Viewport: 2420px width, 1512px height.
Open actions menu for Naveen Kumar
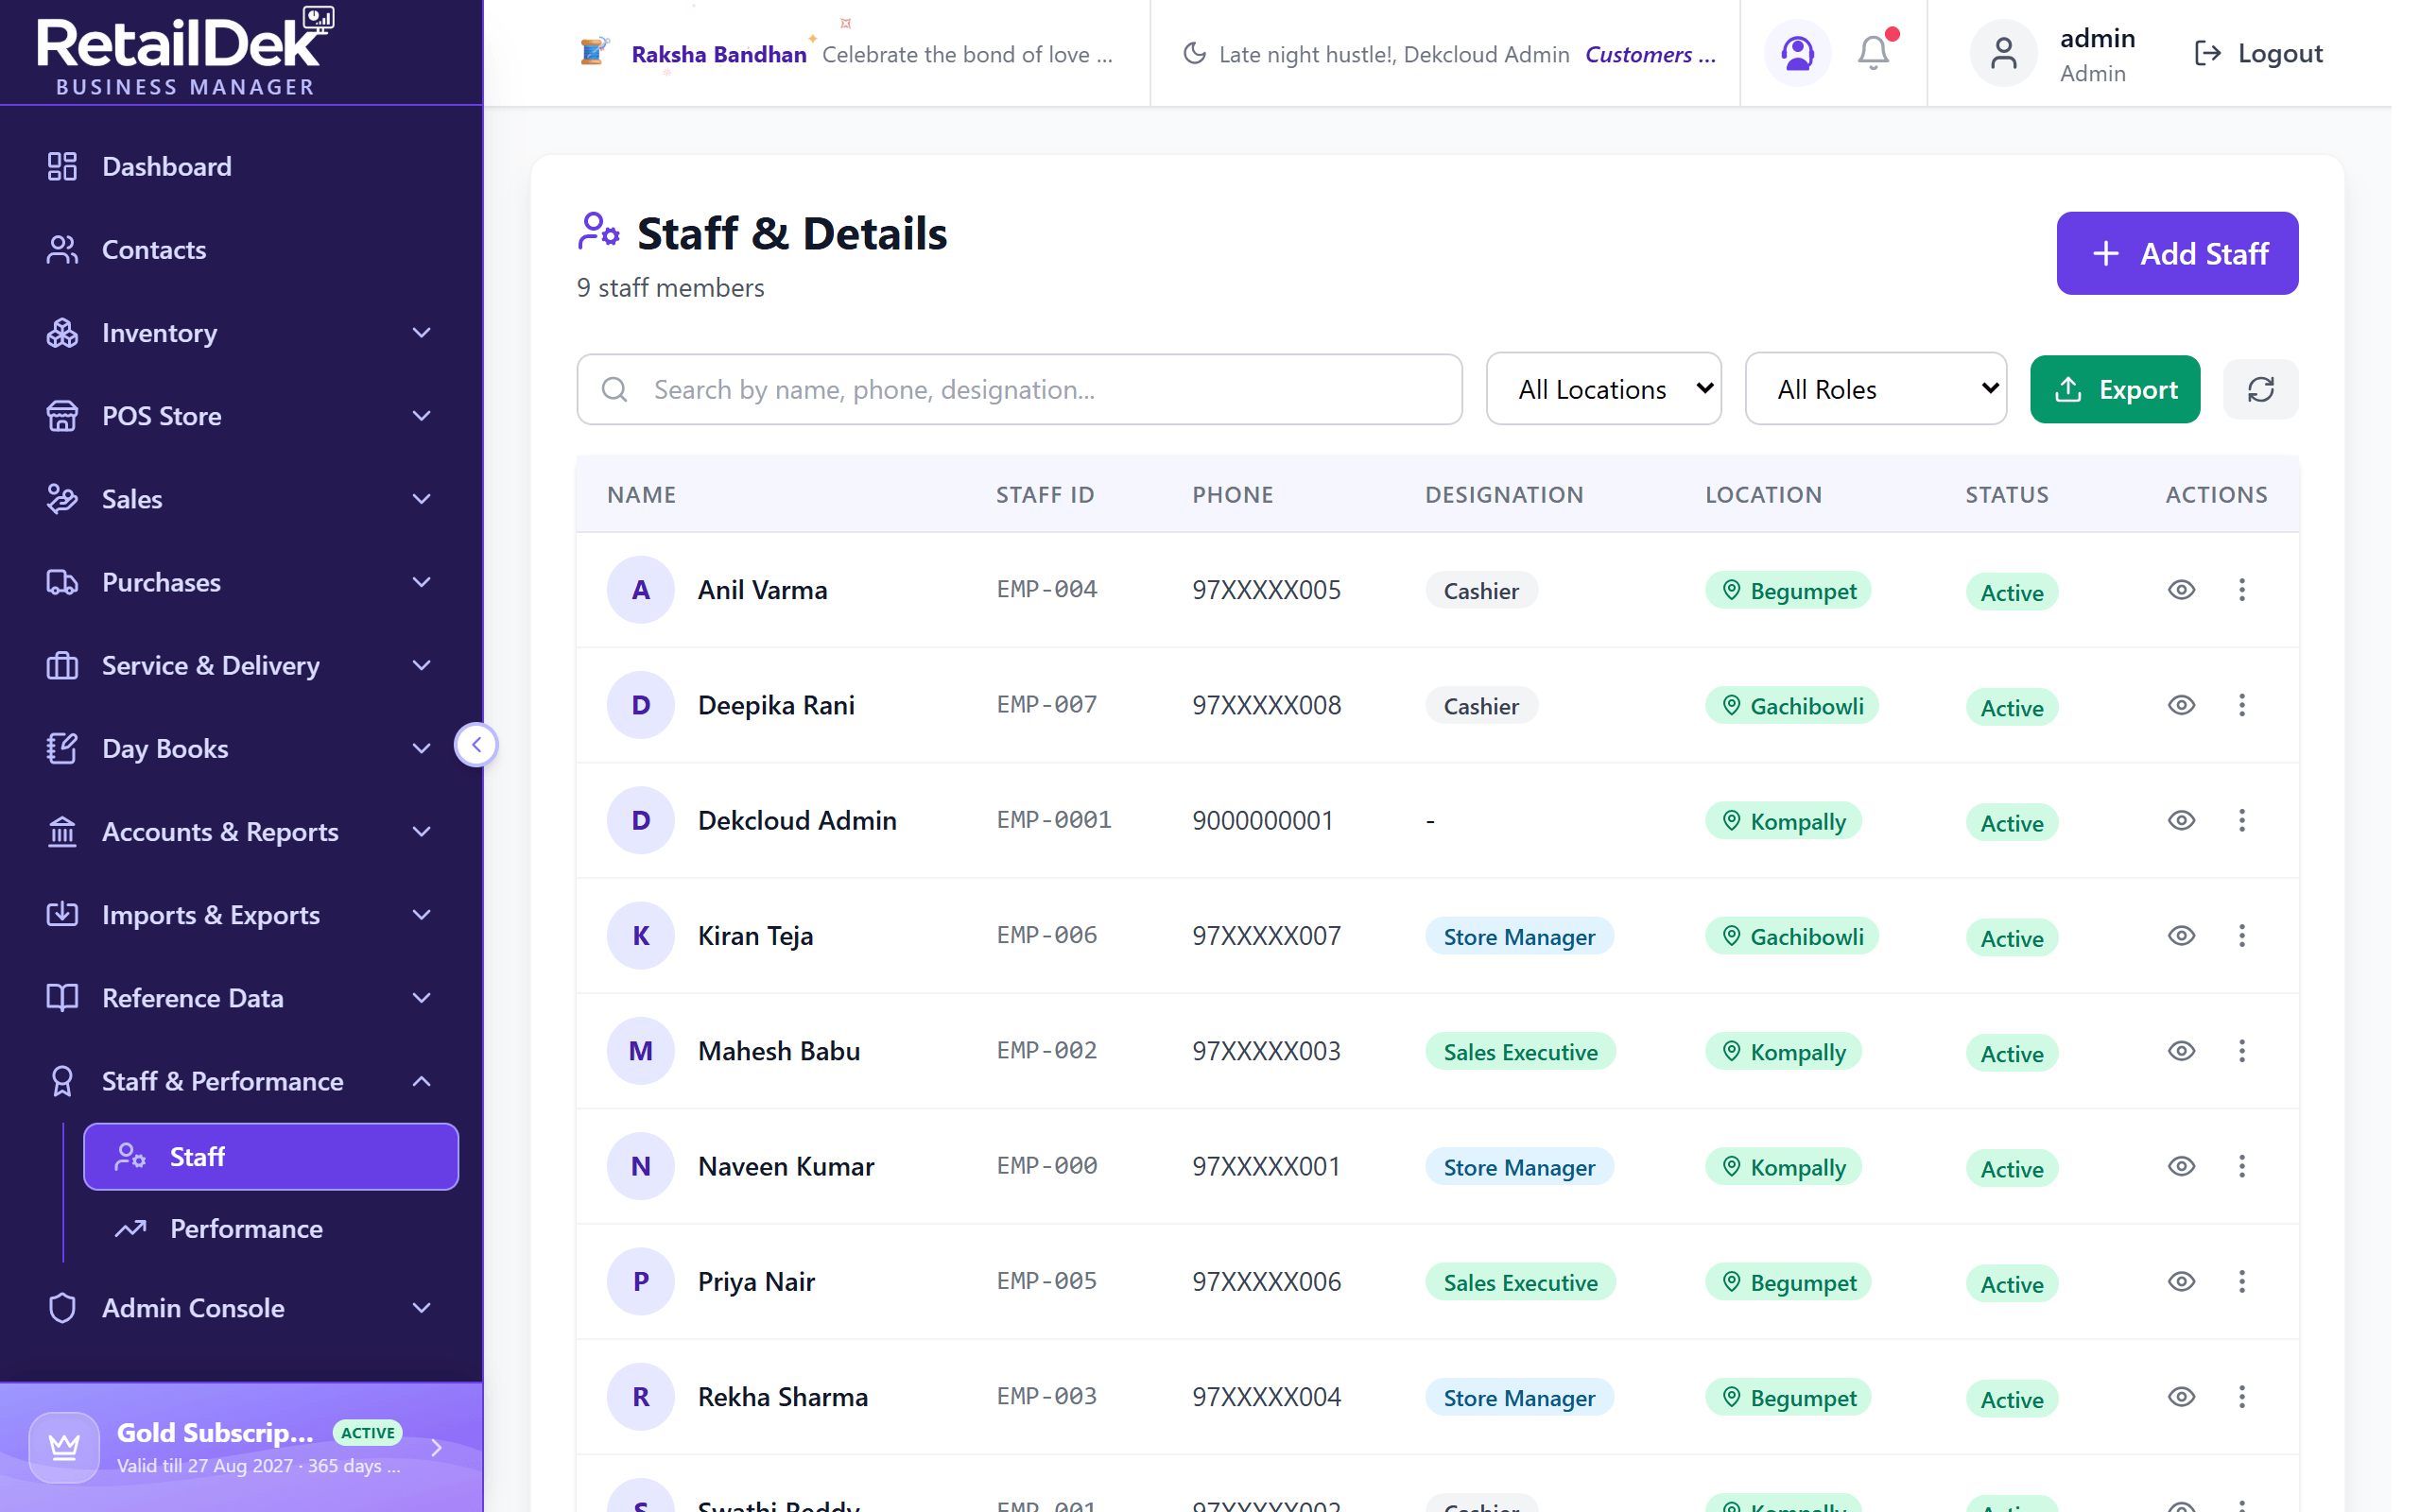pyautogui.click(x=2241, y=1166)
